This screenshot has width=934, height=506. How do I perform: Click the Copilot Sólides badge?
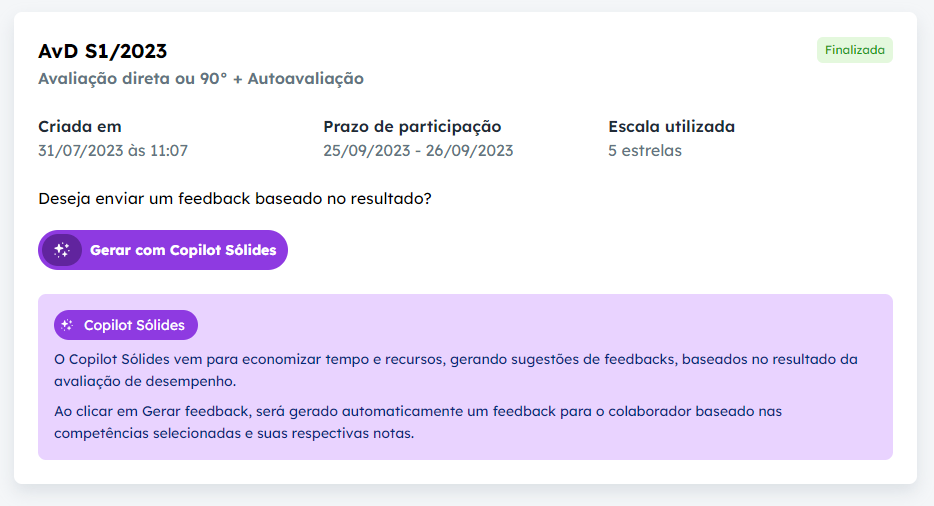pos(126,325)
